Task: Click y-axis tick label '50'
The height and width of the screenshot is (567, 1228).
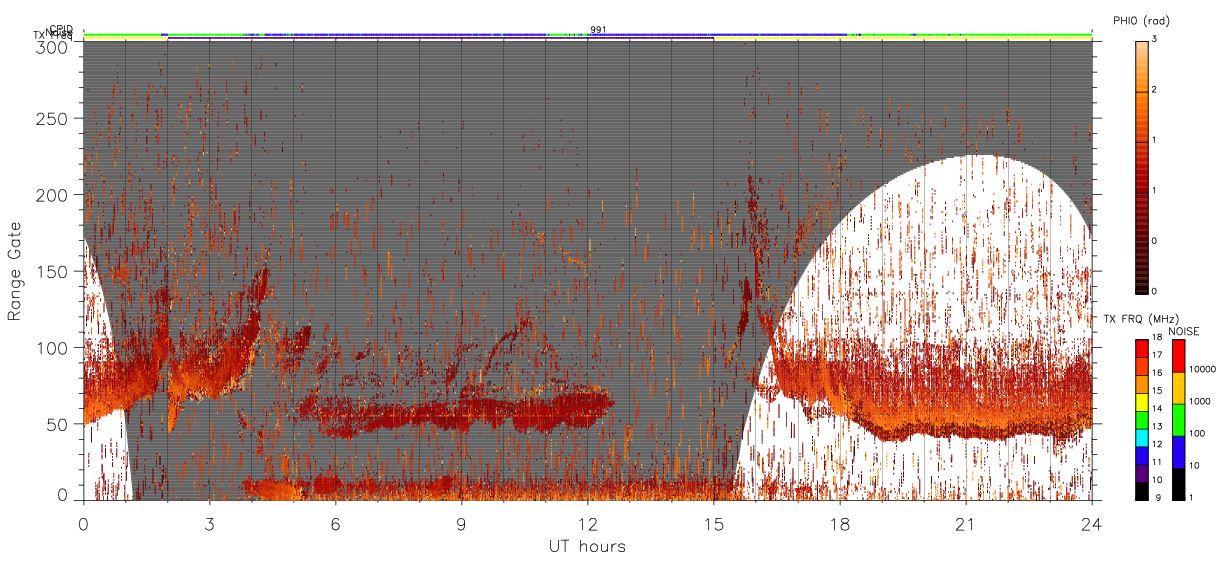Action: point(57,424)
